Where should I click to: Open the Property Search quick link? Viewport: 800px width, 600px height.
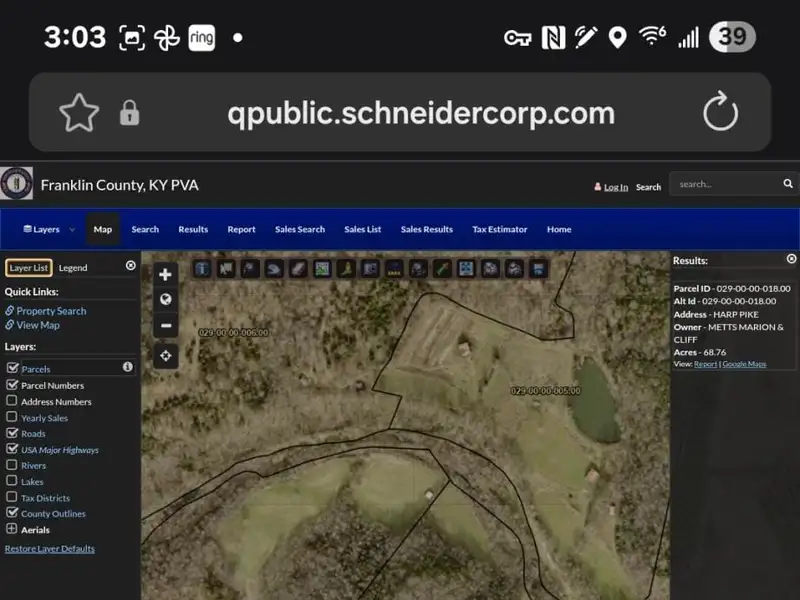[51, 311]
